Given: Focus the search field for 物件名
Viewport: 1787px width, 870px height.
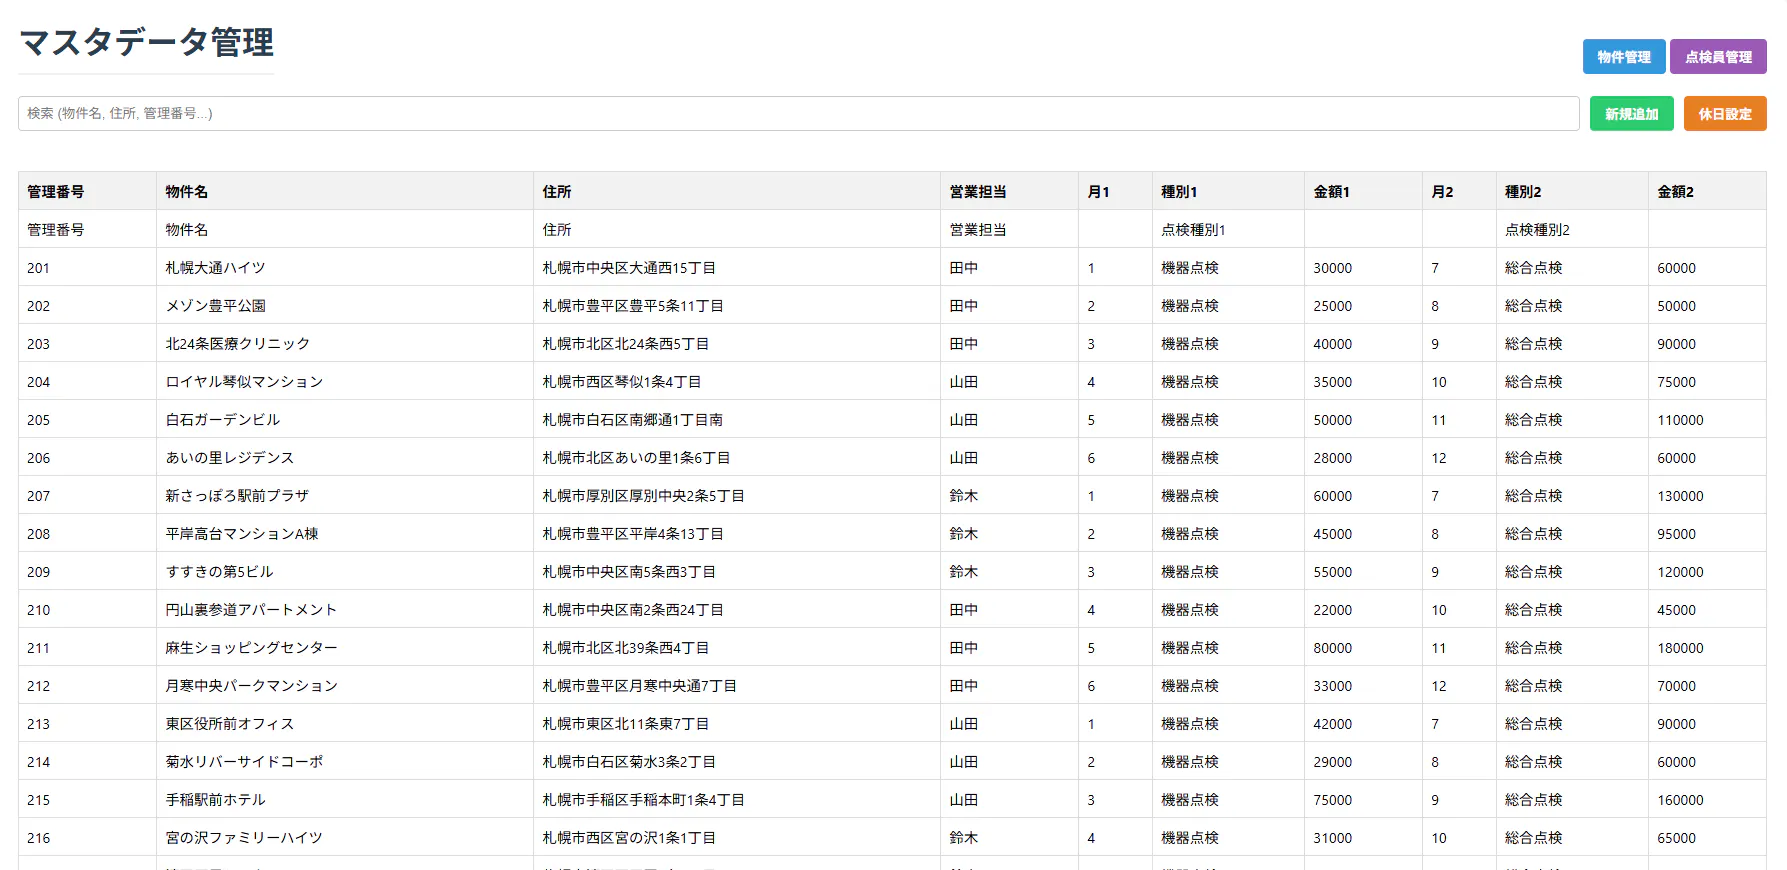Looking at the screenshot, I should (798, 114).
